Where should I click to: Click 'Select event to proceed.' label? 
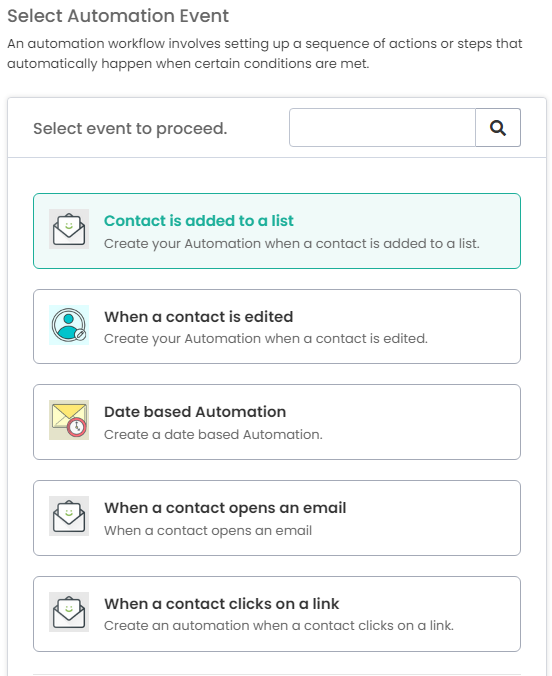coord(130,128)
